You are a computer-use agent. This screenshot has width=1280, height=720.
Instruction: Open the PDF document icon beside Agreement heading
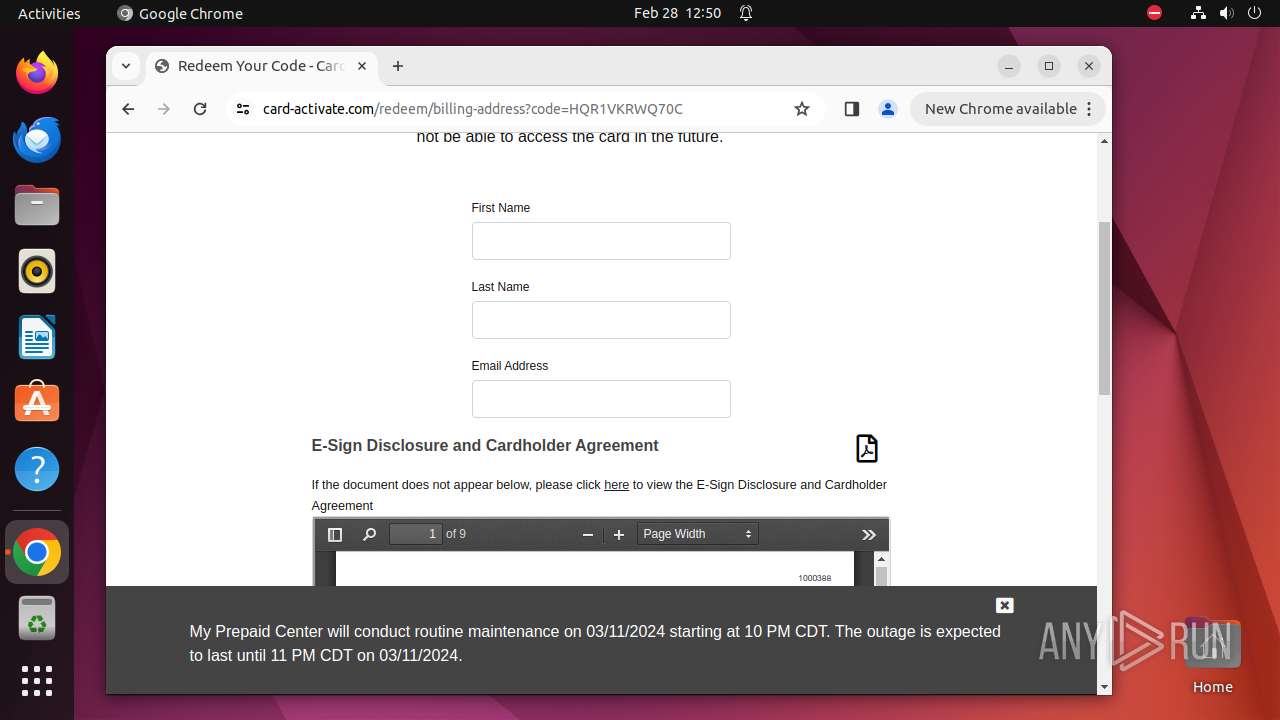click(867, 448)
